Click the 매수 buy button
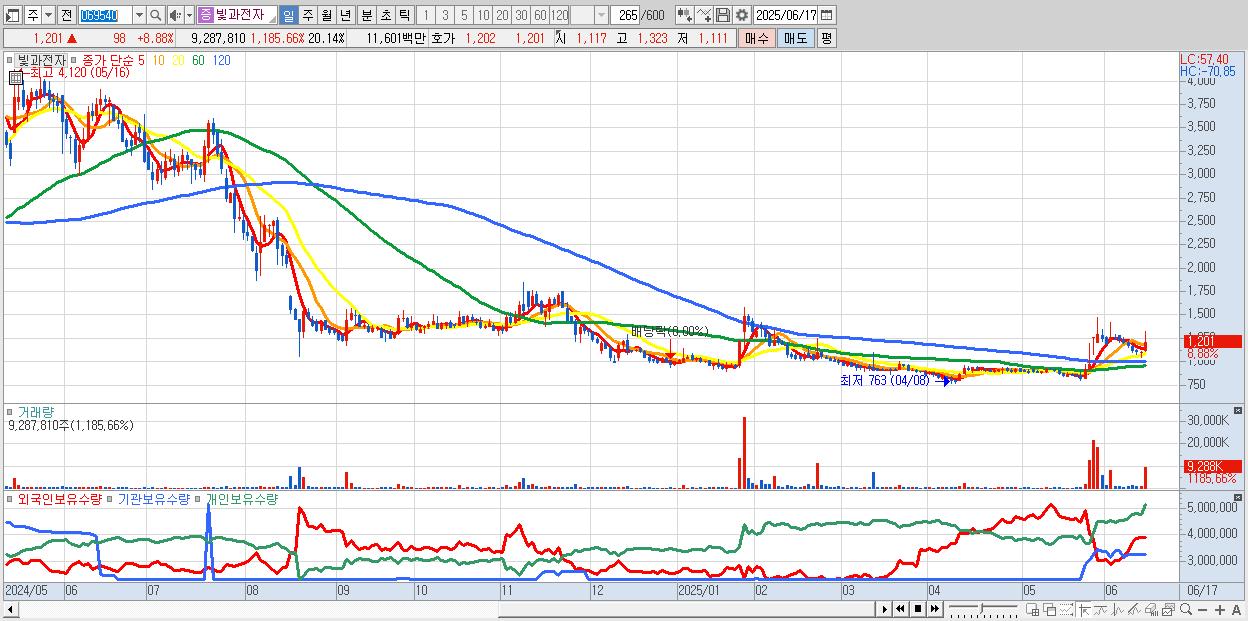This screenshot has height=621, width=1248. (x=757, y=38)
